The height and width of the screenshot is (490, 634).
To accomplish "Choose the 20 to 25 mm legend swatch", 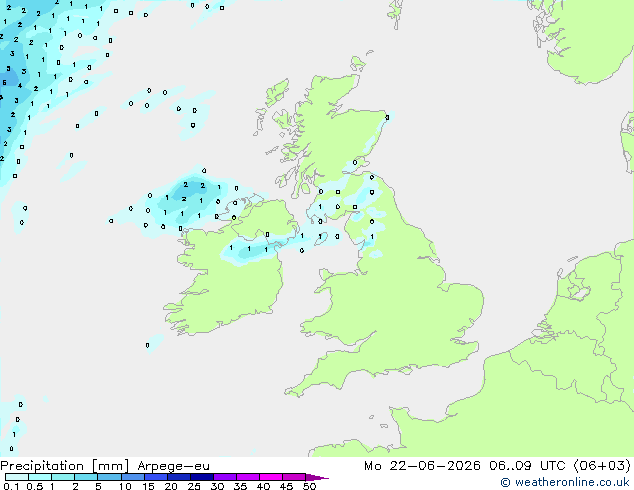I will point(178,477).
